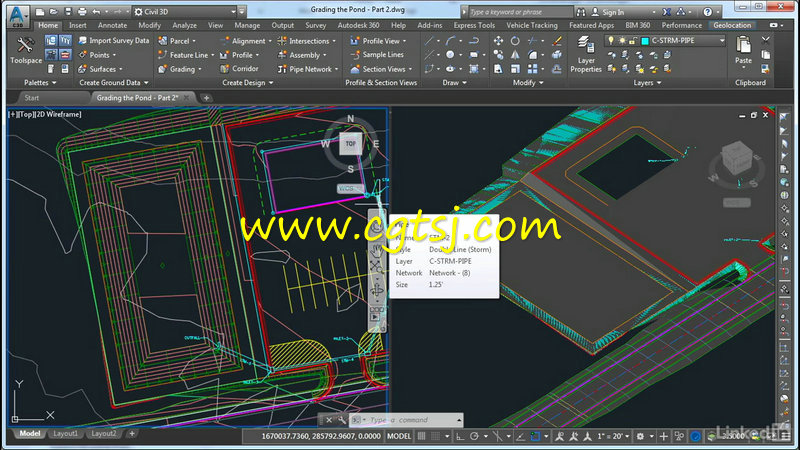Screen dimensions: 800x450
Task: Open the Parcel dropdown
Action: point(177,41)
